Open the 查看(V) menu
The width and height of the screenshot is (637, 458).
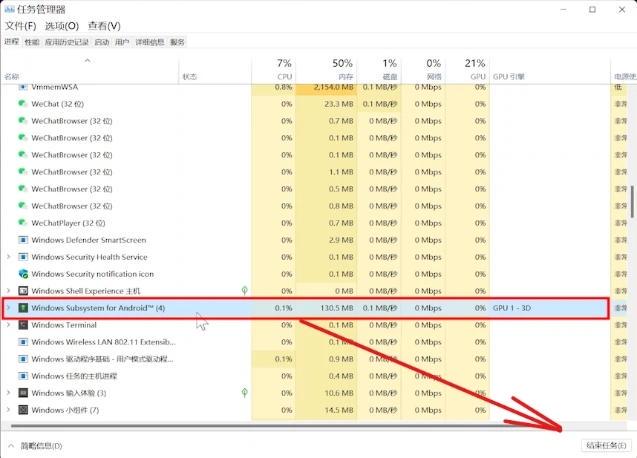[104, 26]
